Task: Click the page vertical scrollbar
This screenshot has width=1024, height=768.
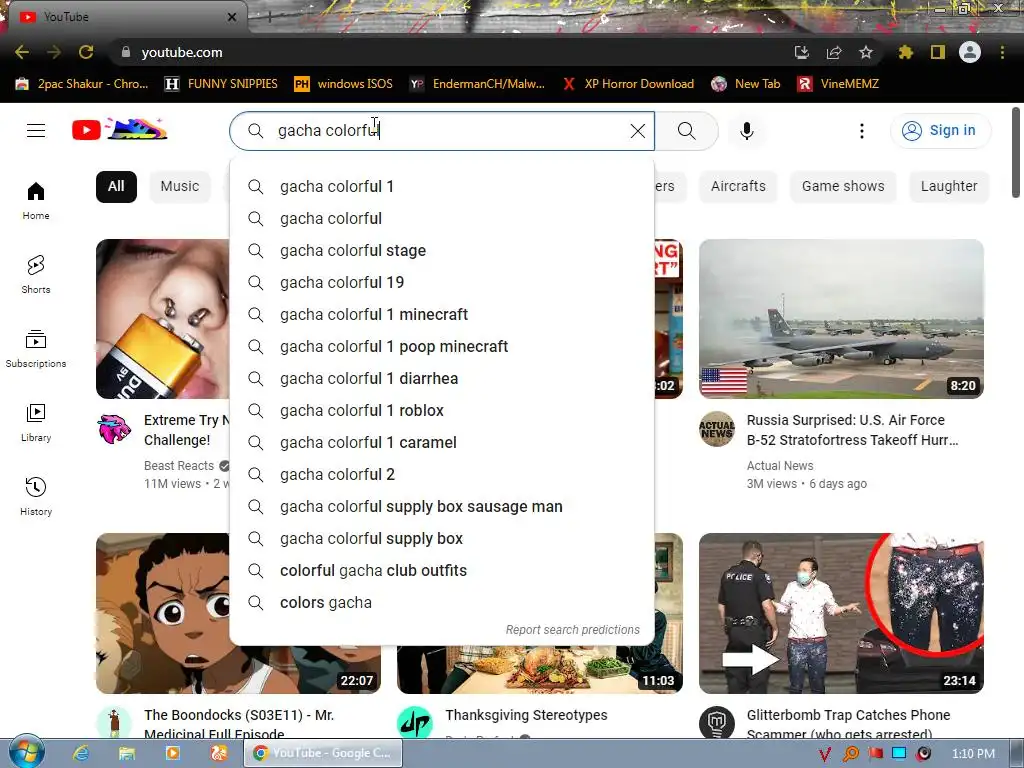Action: [1016, 152]
